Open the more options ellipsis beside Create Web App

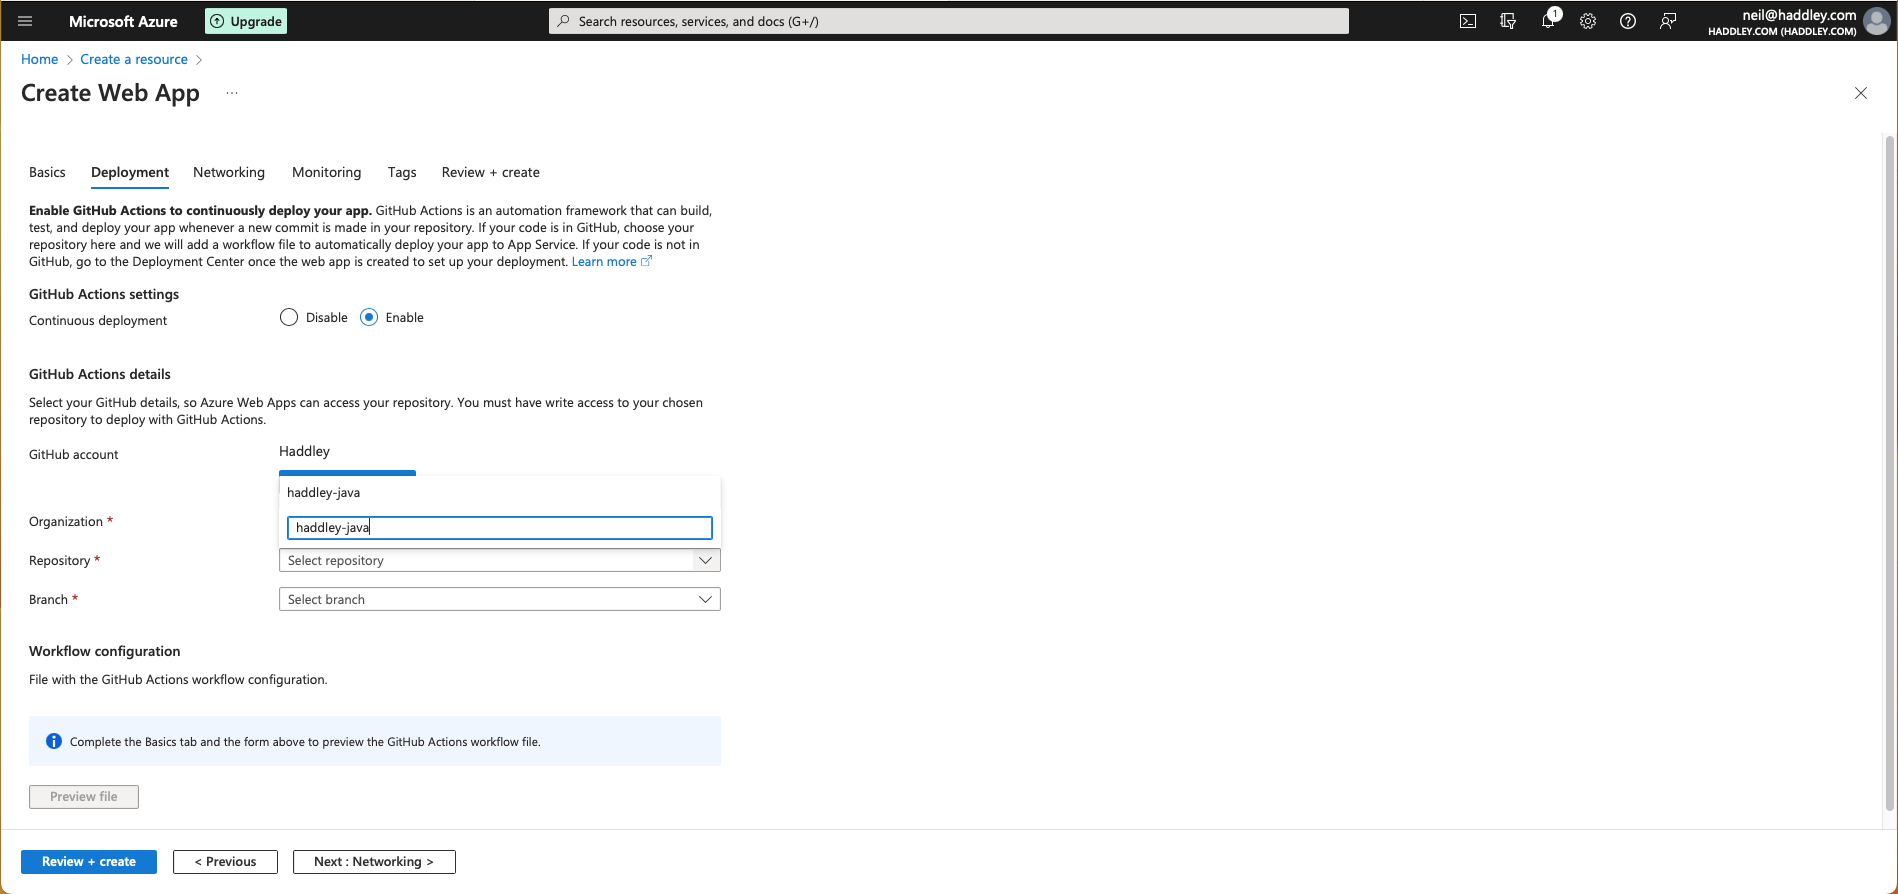232,93
